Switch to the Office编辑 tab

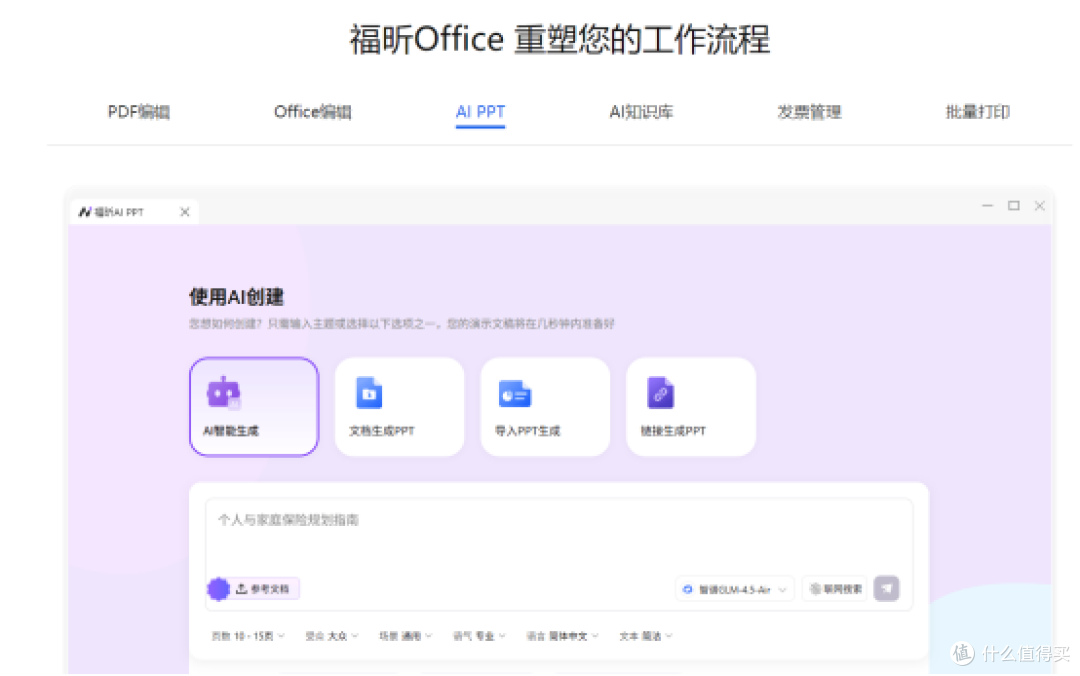click(x=313, y=112)
